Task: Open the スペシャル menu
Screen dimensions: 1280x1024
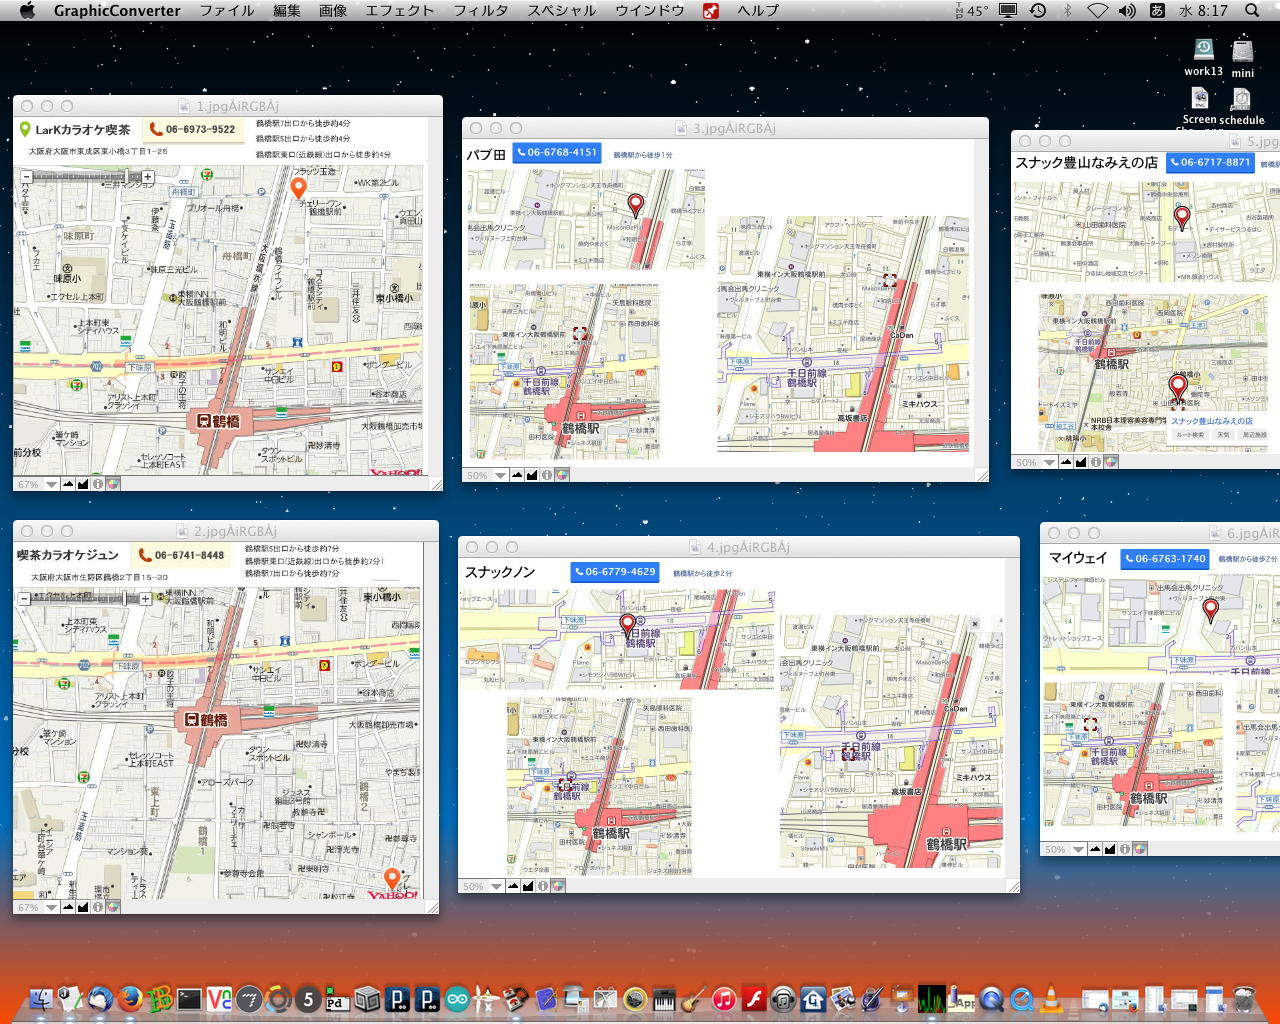Action: 562,10
